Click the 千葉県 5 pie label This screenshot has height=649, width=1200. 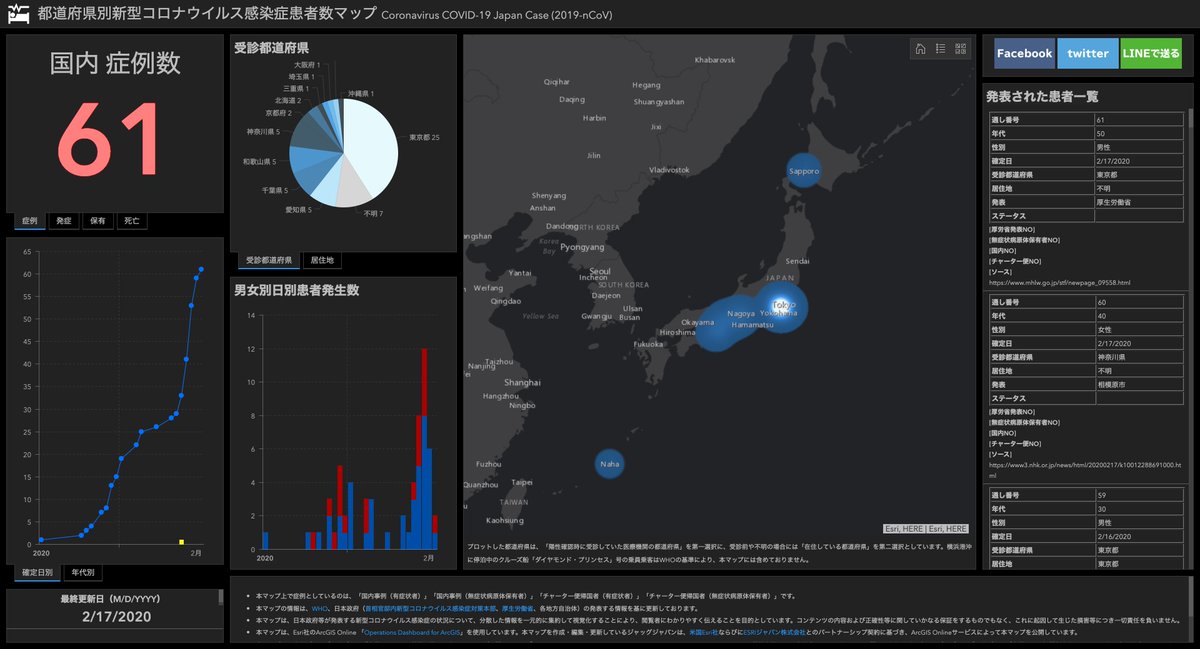click(275, 190)
